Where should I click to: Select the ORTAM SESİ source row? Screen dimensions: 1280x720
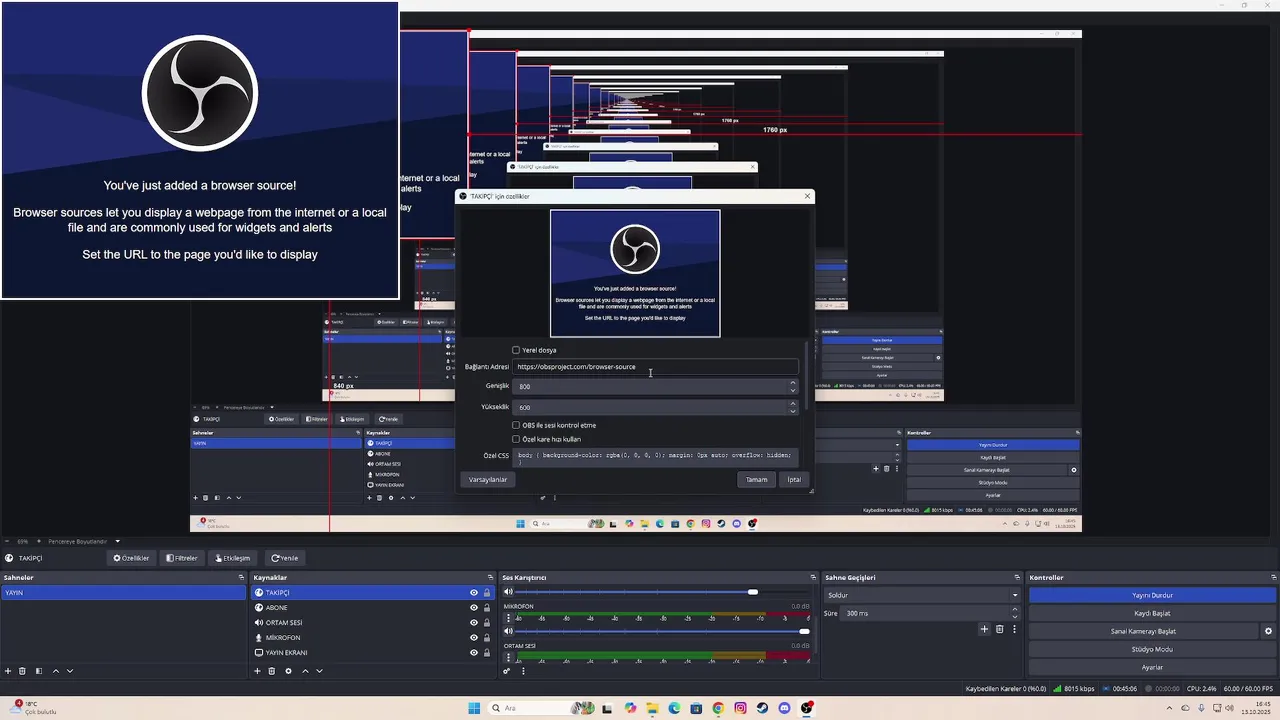[x=372, y=623]
